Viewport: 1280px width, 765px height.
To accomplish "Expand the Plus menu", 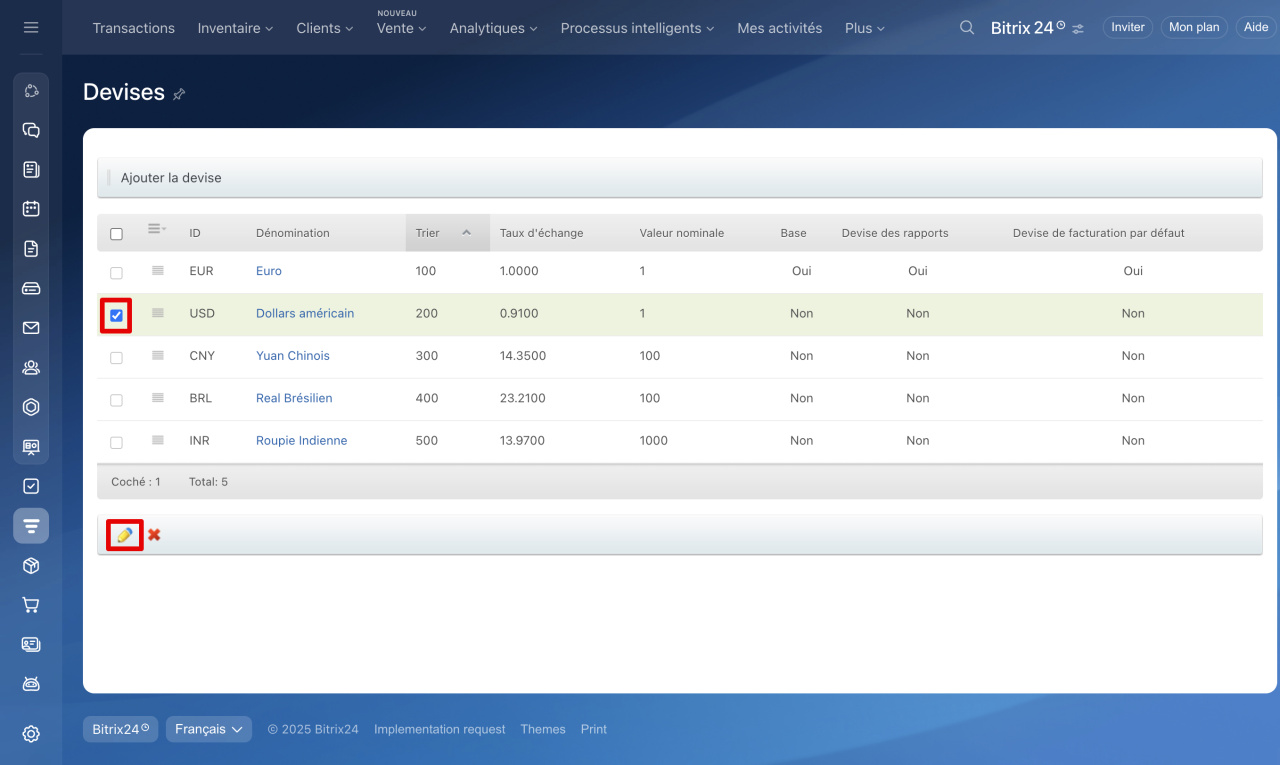I will (865, 28).
